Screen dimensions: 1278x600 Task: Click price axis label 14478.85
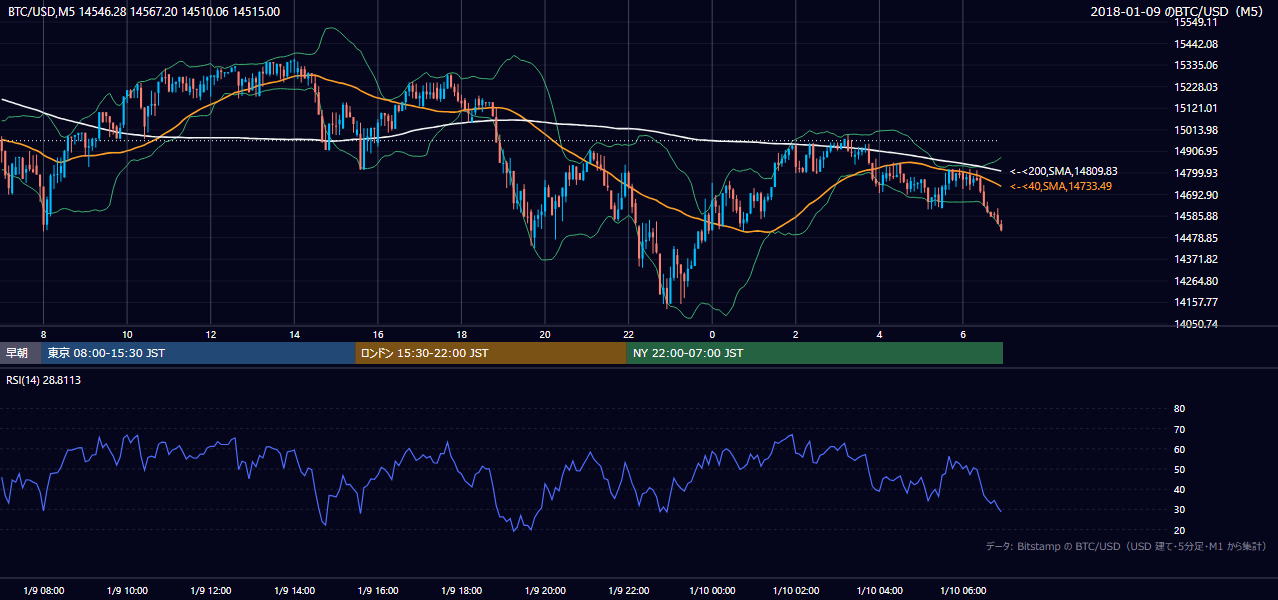[1196, 238]
